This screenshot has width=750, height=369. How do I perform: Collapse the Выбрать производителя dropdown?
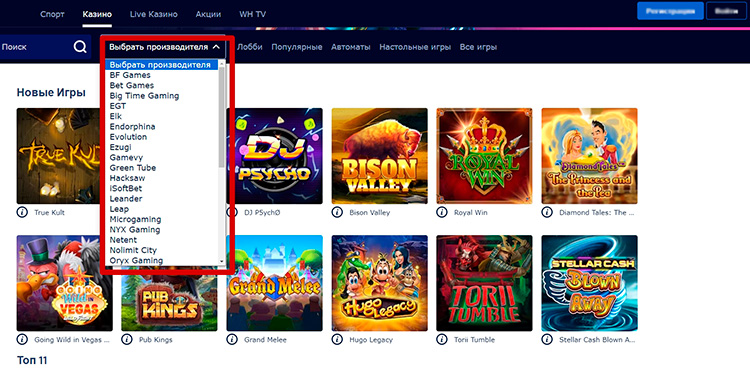coord(165,47)
